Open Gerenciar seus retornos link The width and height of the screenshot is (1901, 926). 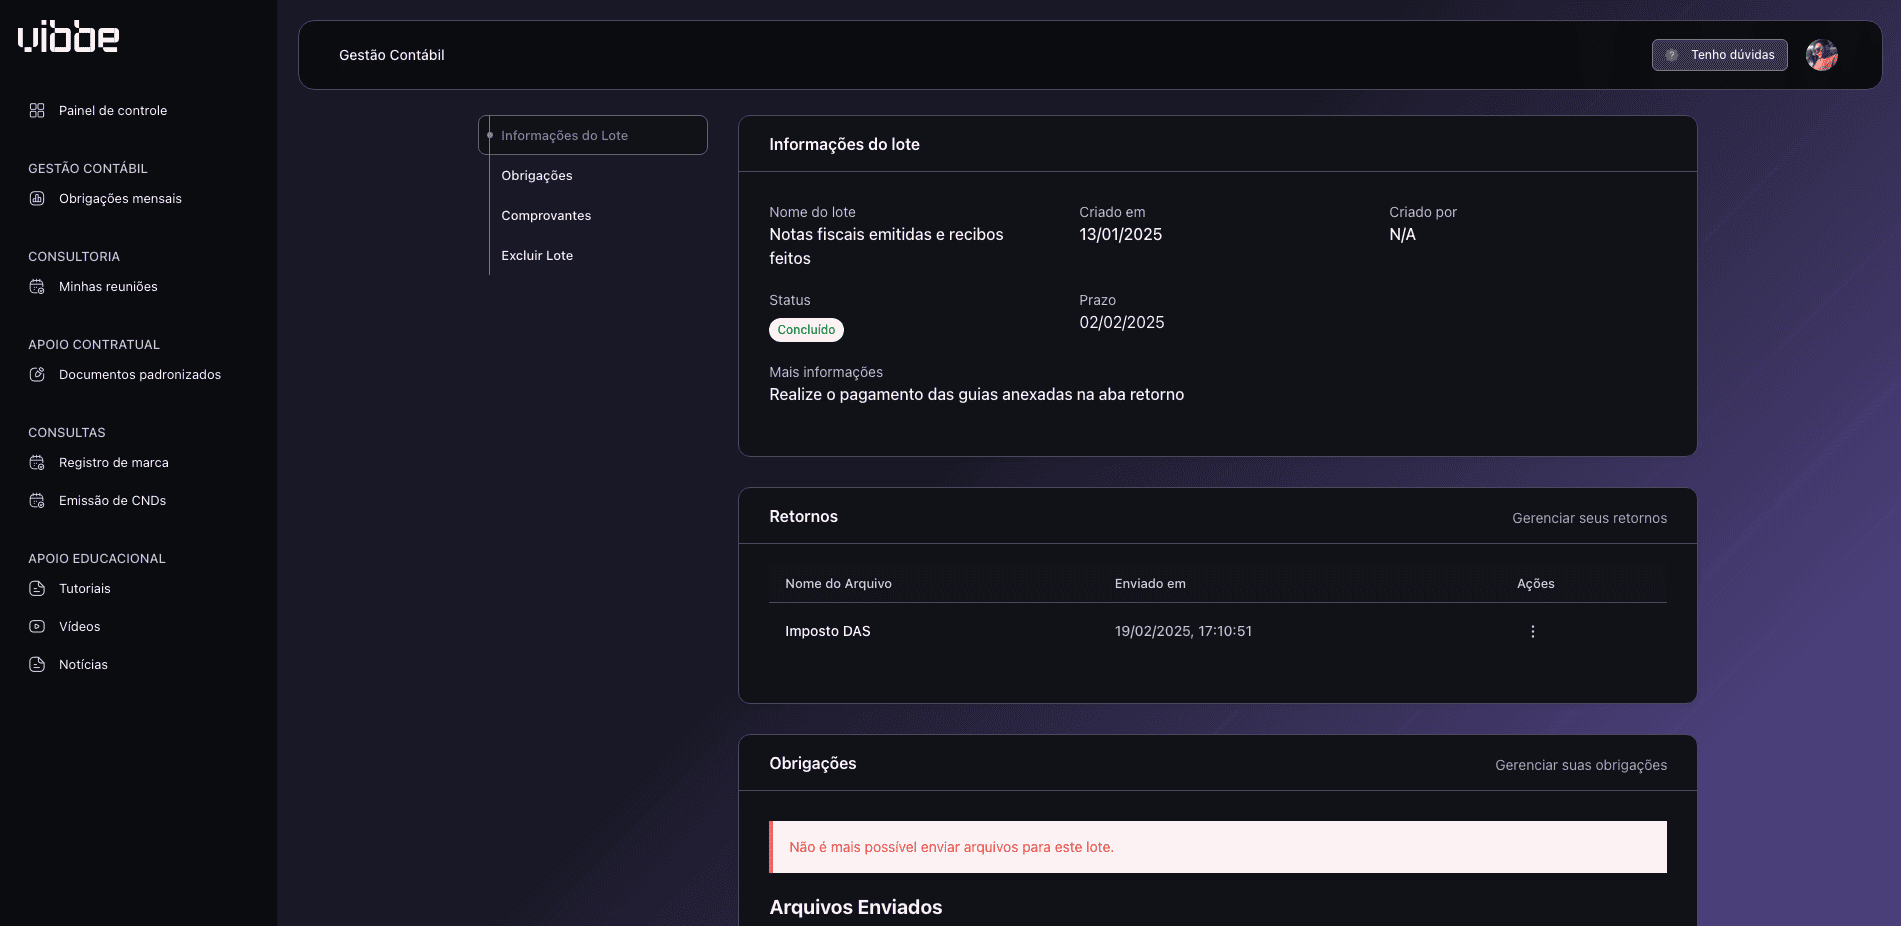(x=1589, y=518)
